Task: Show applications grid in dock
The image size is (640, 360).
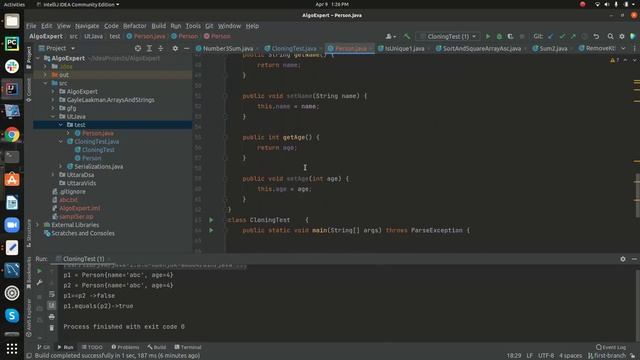Action: coord(12,349)
